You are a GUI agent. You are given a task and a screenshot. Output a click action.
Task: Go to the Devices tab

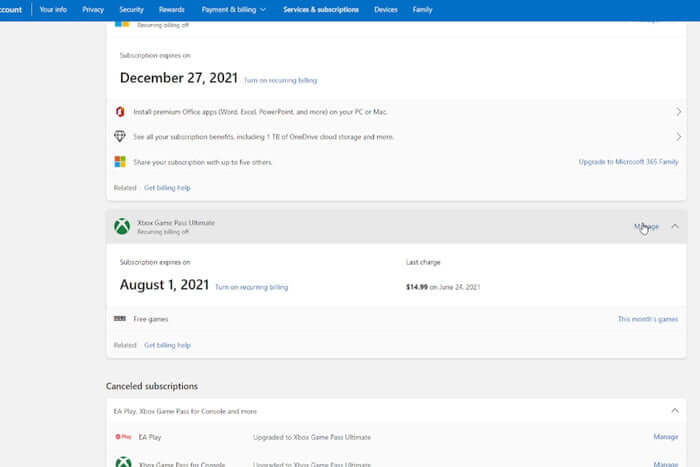click(x=385, y=9)
